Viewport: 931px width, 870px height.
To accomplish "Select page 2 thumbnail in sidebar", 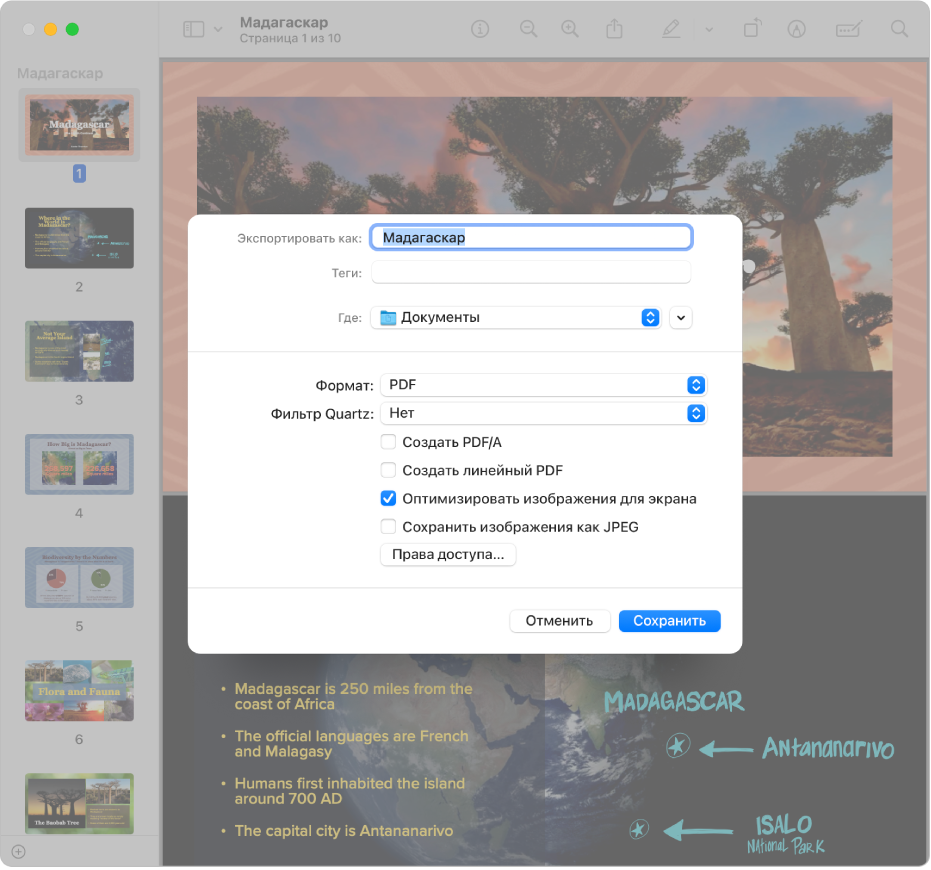I will (80, 238).
